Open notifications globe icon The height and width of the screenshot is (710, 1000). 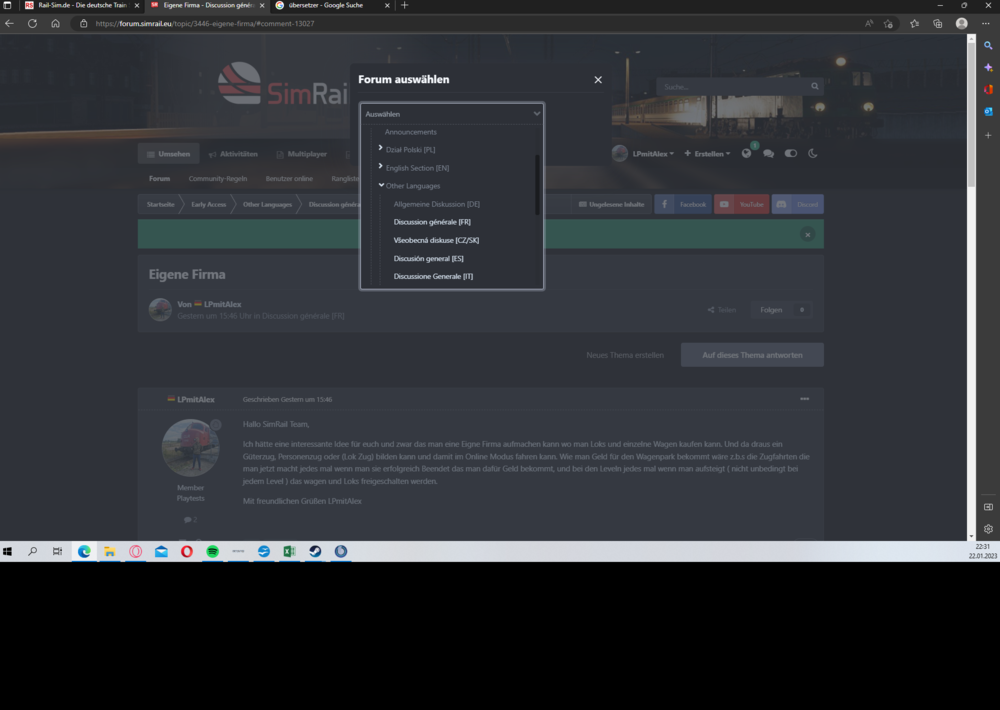tap(746, 154)
